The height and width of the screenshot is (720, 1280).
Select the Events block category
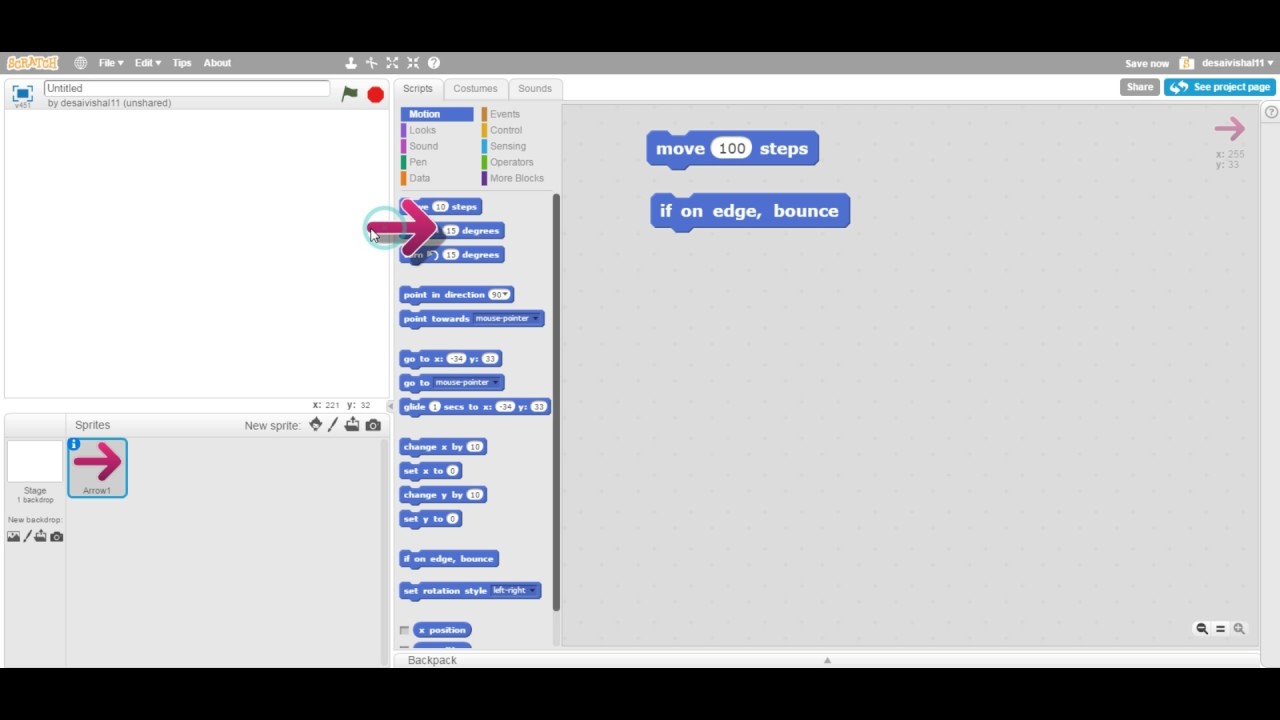(504, 114)
